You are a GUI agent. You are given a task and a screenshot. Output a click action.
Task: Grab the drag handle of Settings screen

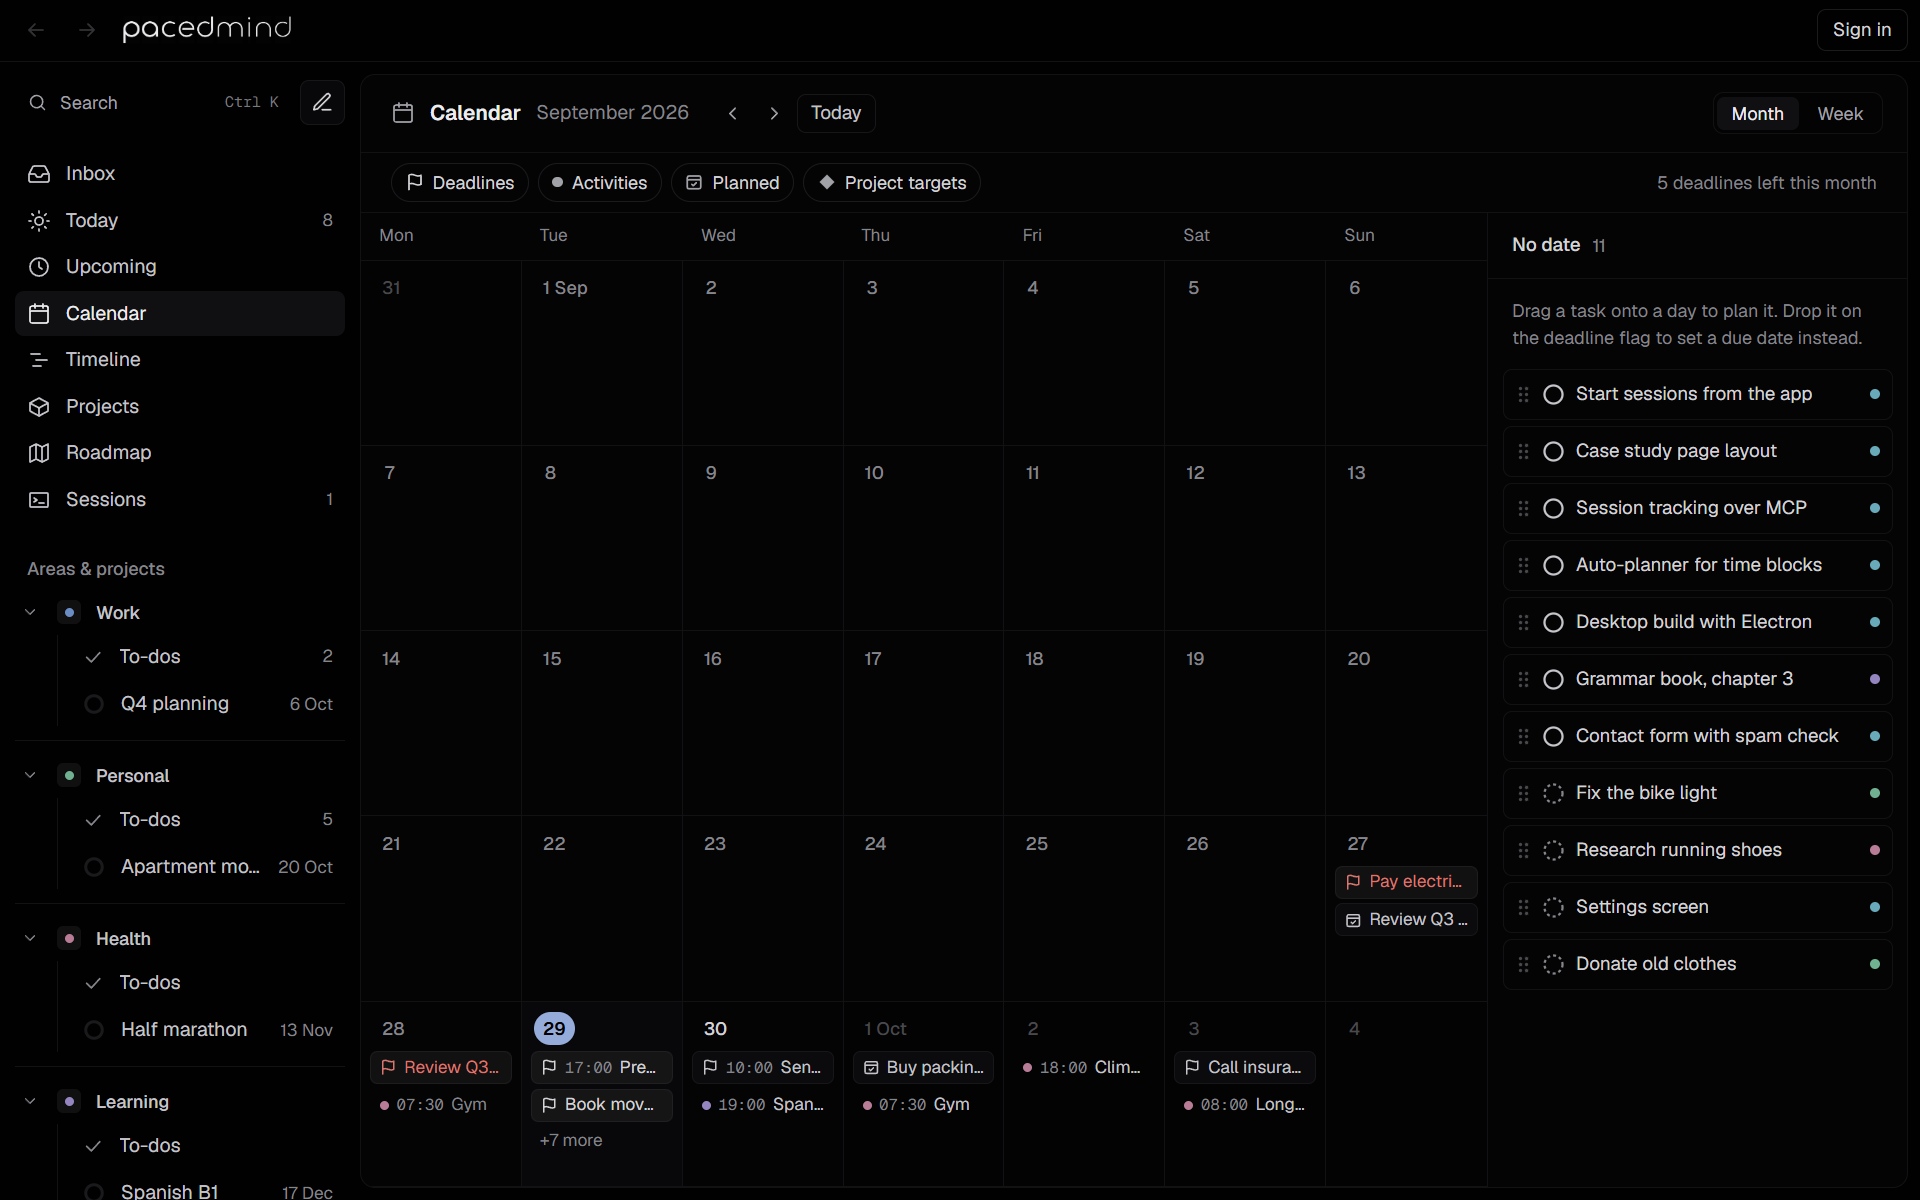[x=1523, y=907]
